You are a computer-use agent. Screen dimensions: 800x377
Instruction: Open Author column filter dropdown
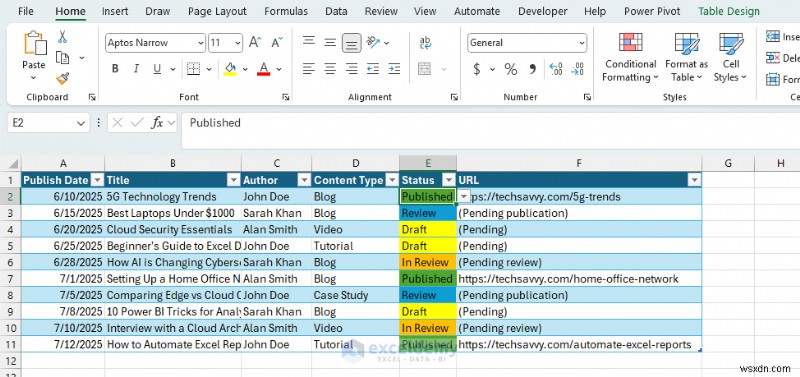[304, 180]
